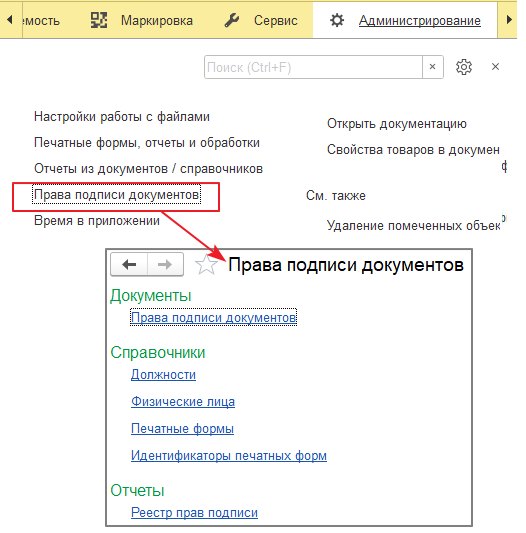Viewport: 526px width, 533px height.
Task: Add Права подписи документов to favorites star
Action: [x=206, y=264]
